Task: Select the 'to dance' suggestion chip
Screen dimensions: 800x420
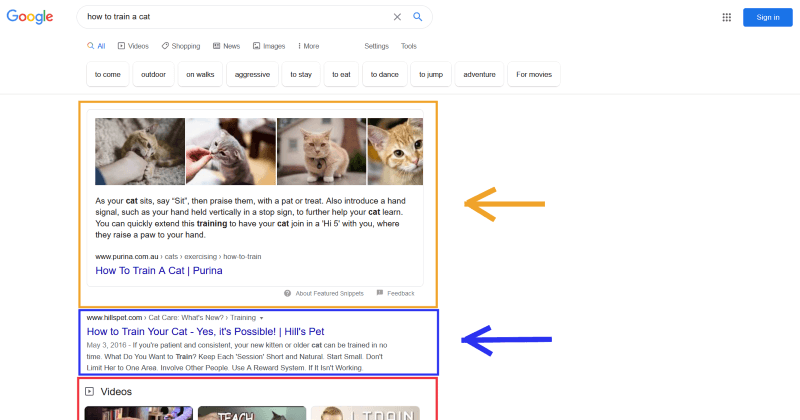Action: click(385, 75)
